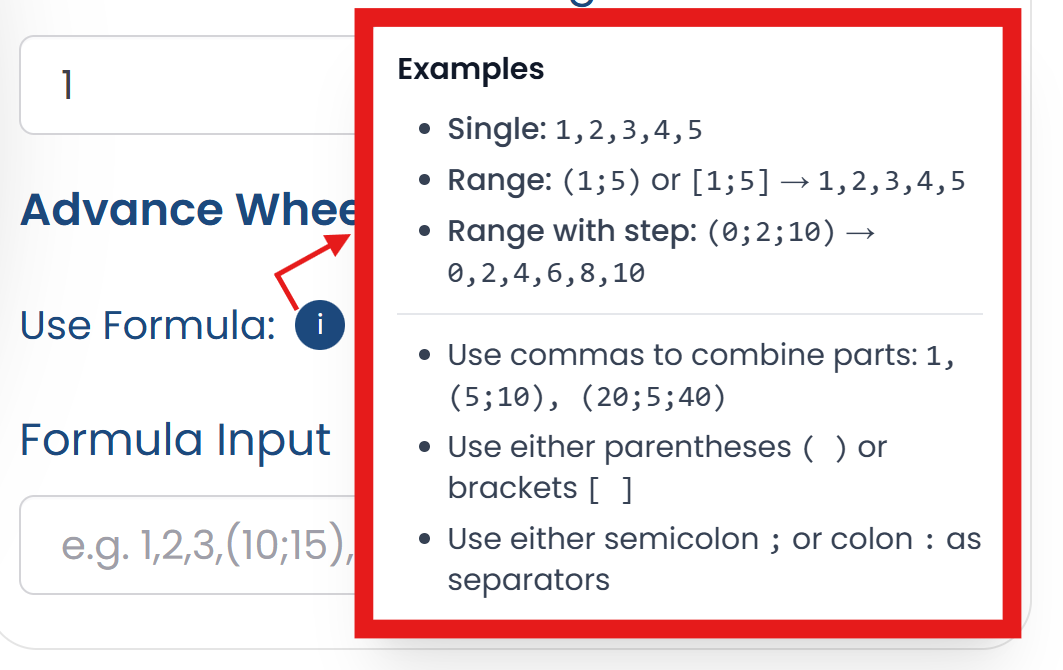Click the blue info icon beside Use Formula
This screenshot has height=670, width=1063.
pos(320,324)
